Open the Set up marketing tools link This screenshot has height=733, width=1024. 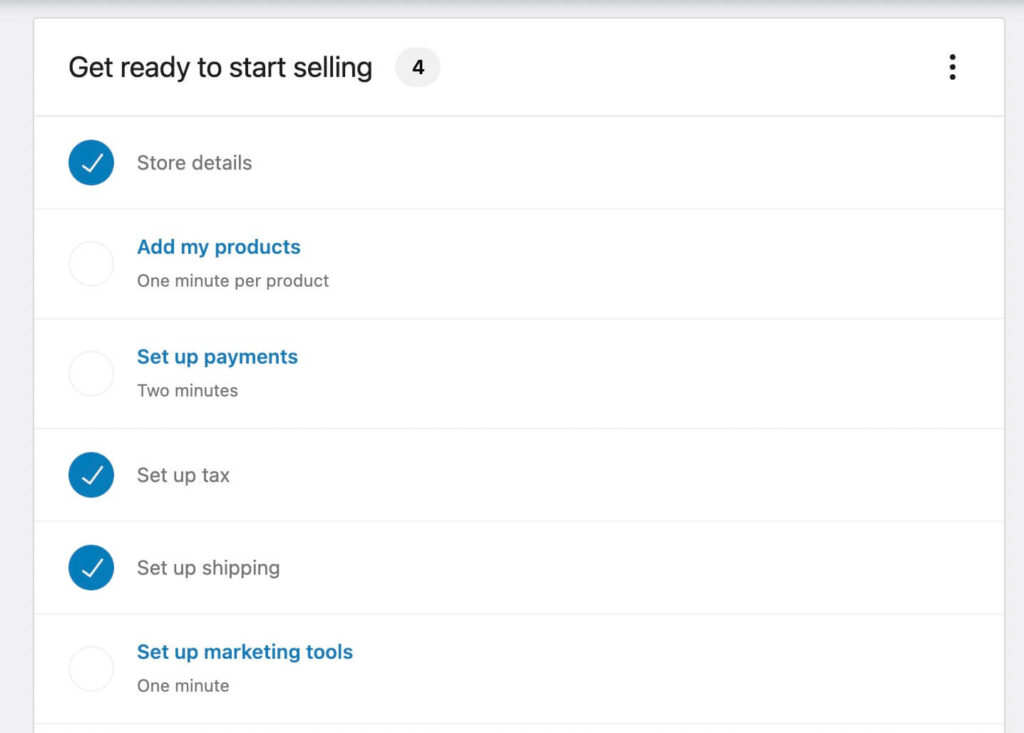tap(244, 651)
